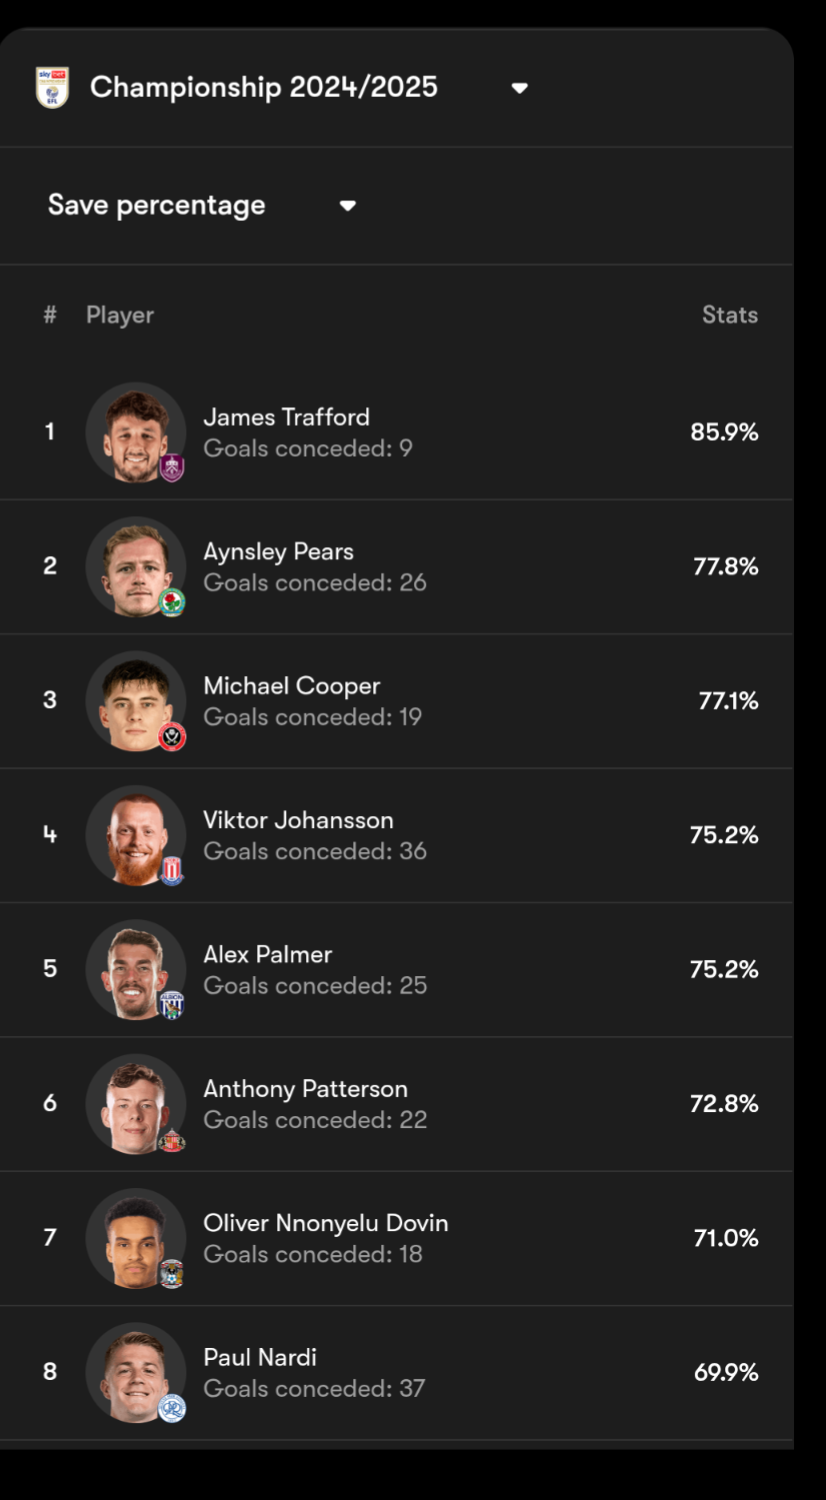The image size is (826, 1500).
Task: Click Paul Nardi's 69.9% save stat
Action: 726,1372
